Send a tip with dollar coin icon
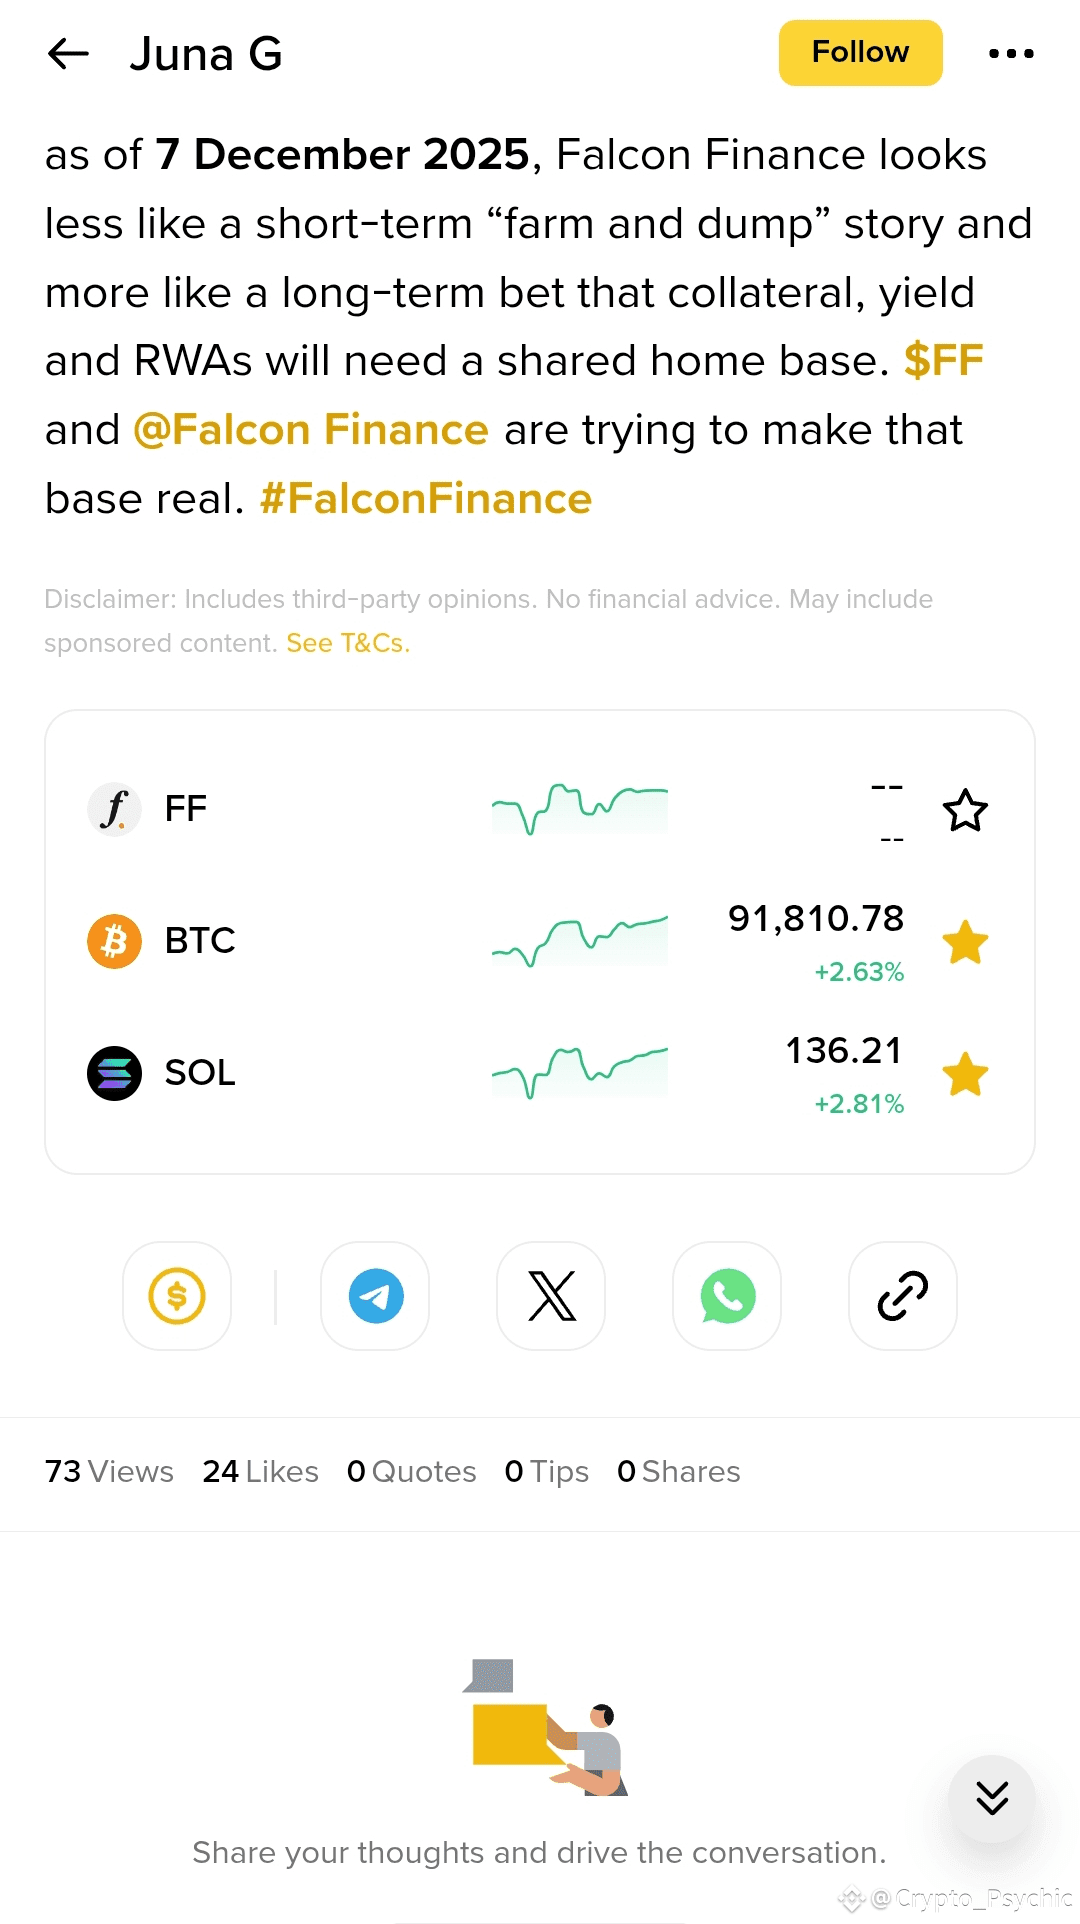This screenshot has height=1924, width=1080. pos(177,1296)
